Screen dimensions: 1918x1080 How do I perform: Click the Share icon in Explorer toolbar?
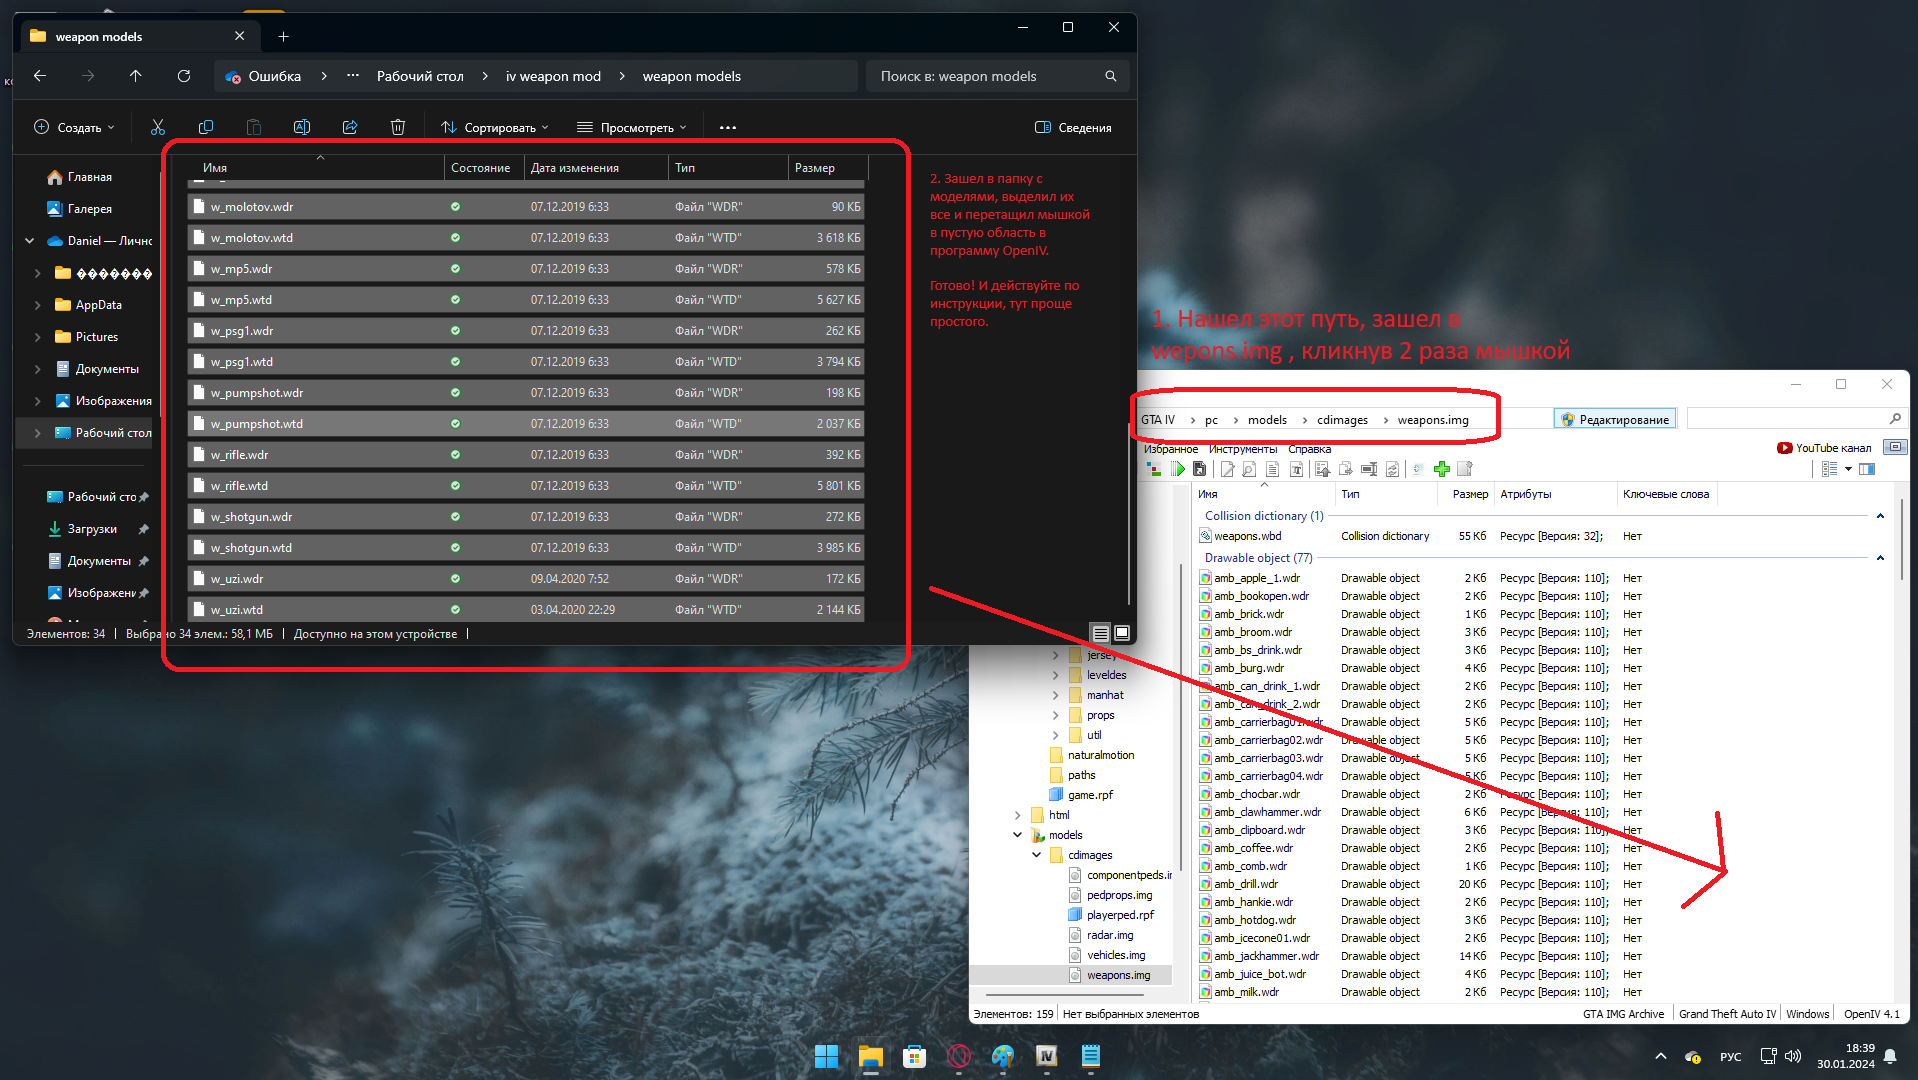coord(350,127)
